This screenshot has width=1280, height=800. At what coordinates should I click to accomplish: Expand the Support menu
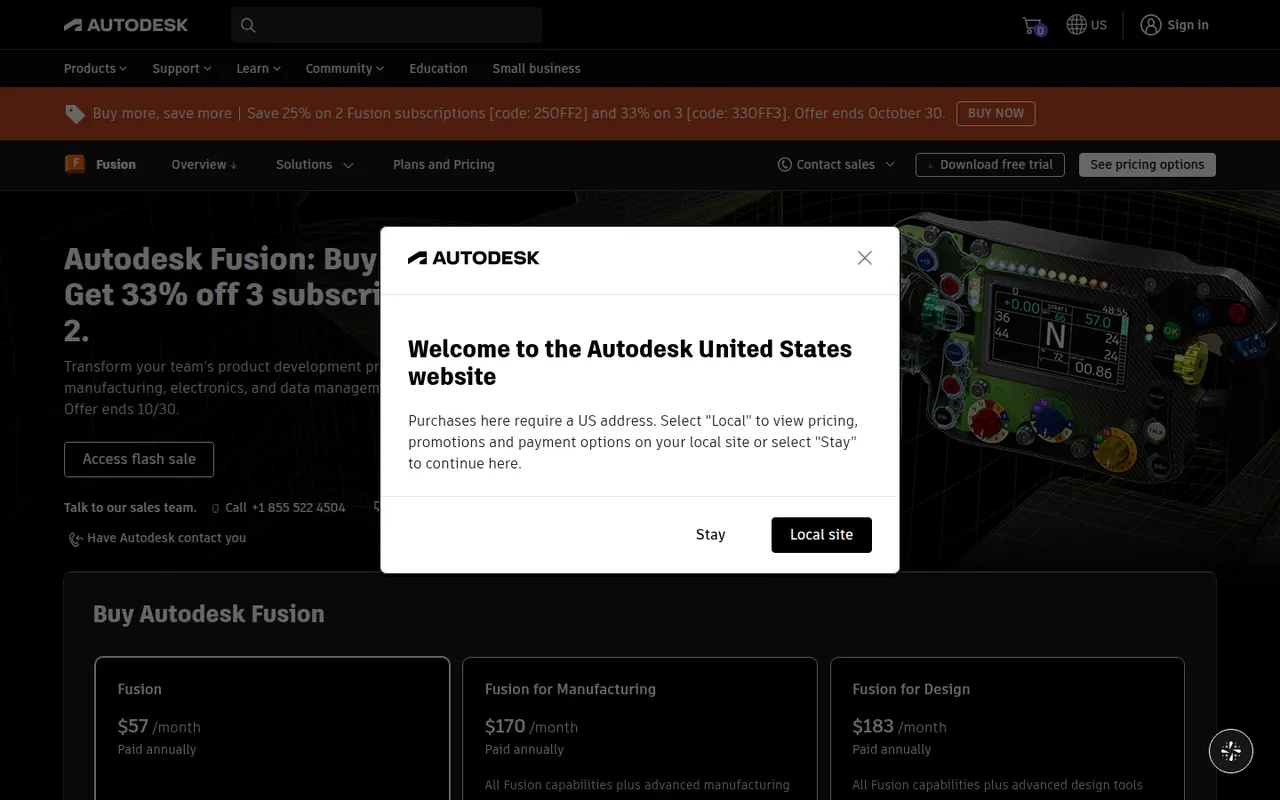point(182,68)
